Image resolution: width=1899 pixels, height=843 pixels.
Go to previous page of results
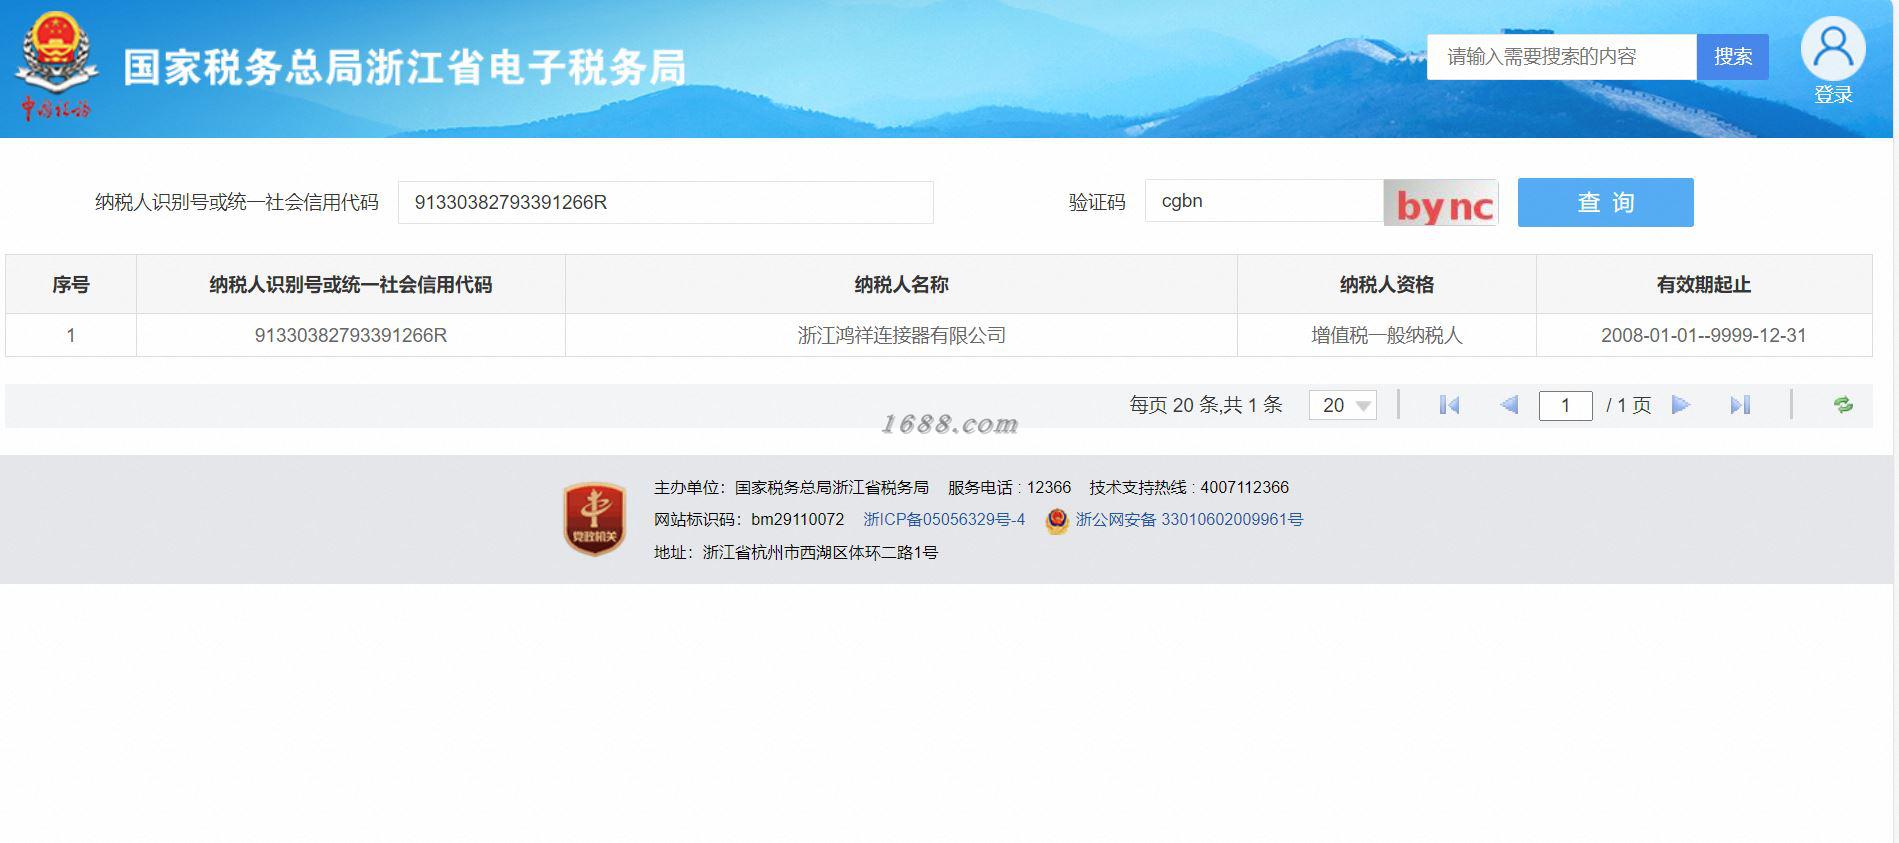[1509, 405]
